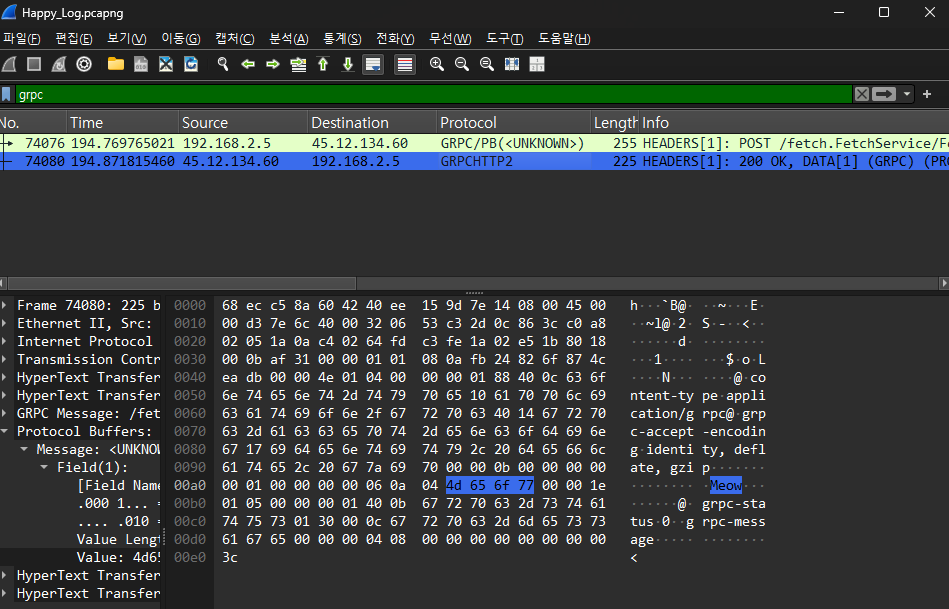This screenshot has width=949, height=609.
Task: Expand GRPC Message tree node
Action: pos(5,413)
